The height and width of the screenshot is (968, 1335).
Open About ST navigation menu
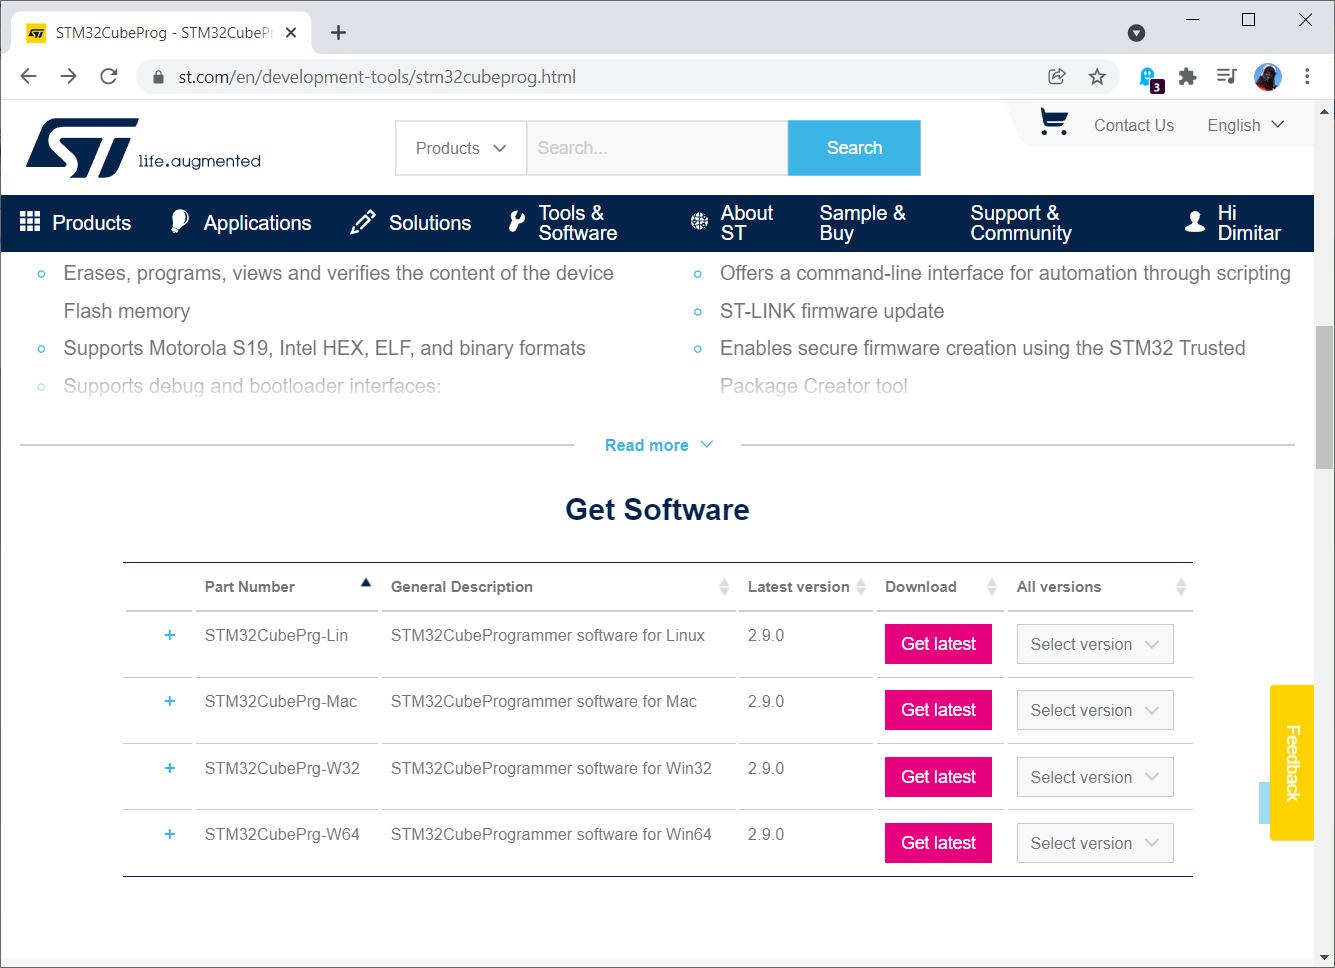pyautogui.click(x=732, y=223)
